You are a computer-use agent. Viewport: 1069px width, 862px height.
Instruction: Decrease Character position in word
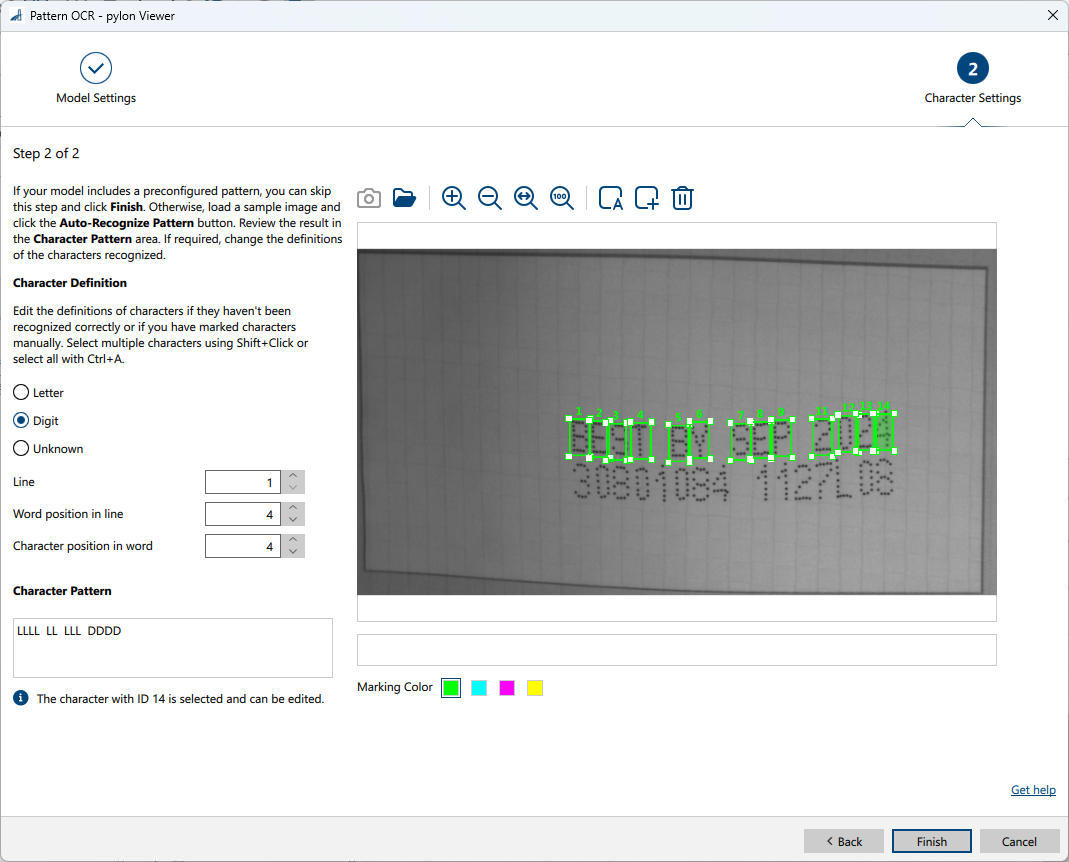293,552
